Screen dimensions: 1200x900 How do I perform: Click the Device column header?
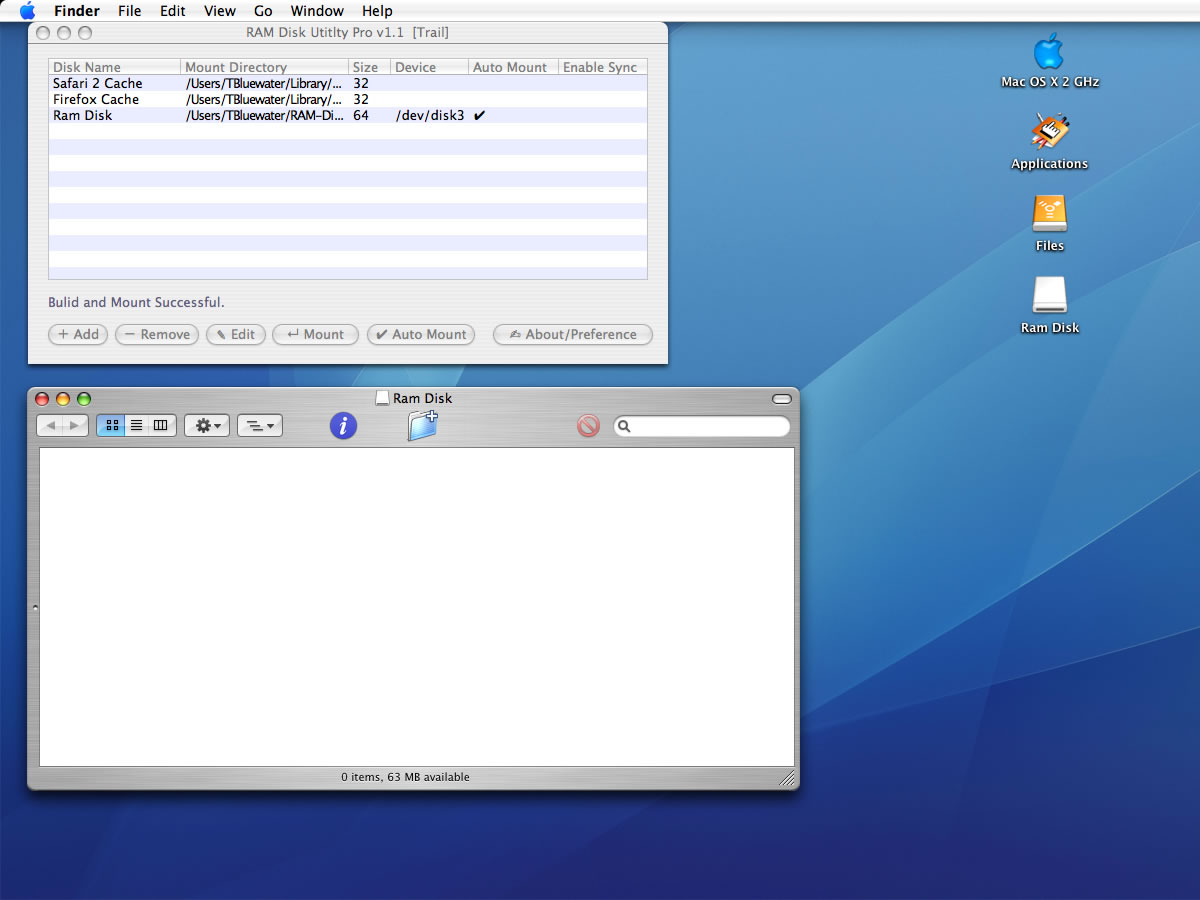point(430,67)
